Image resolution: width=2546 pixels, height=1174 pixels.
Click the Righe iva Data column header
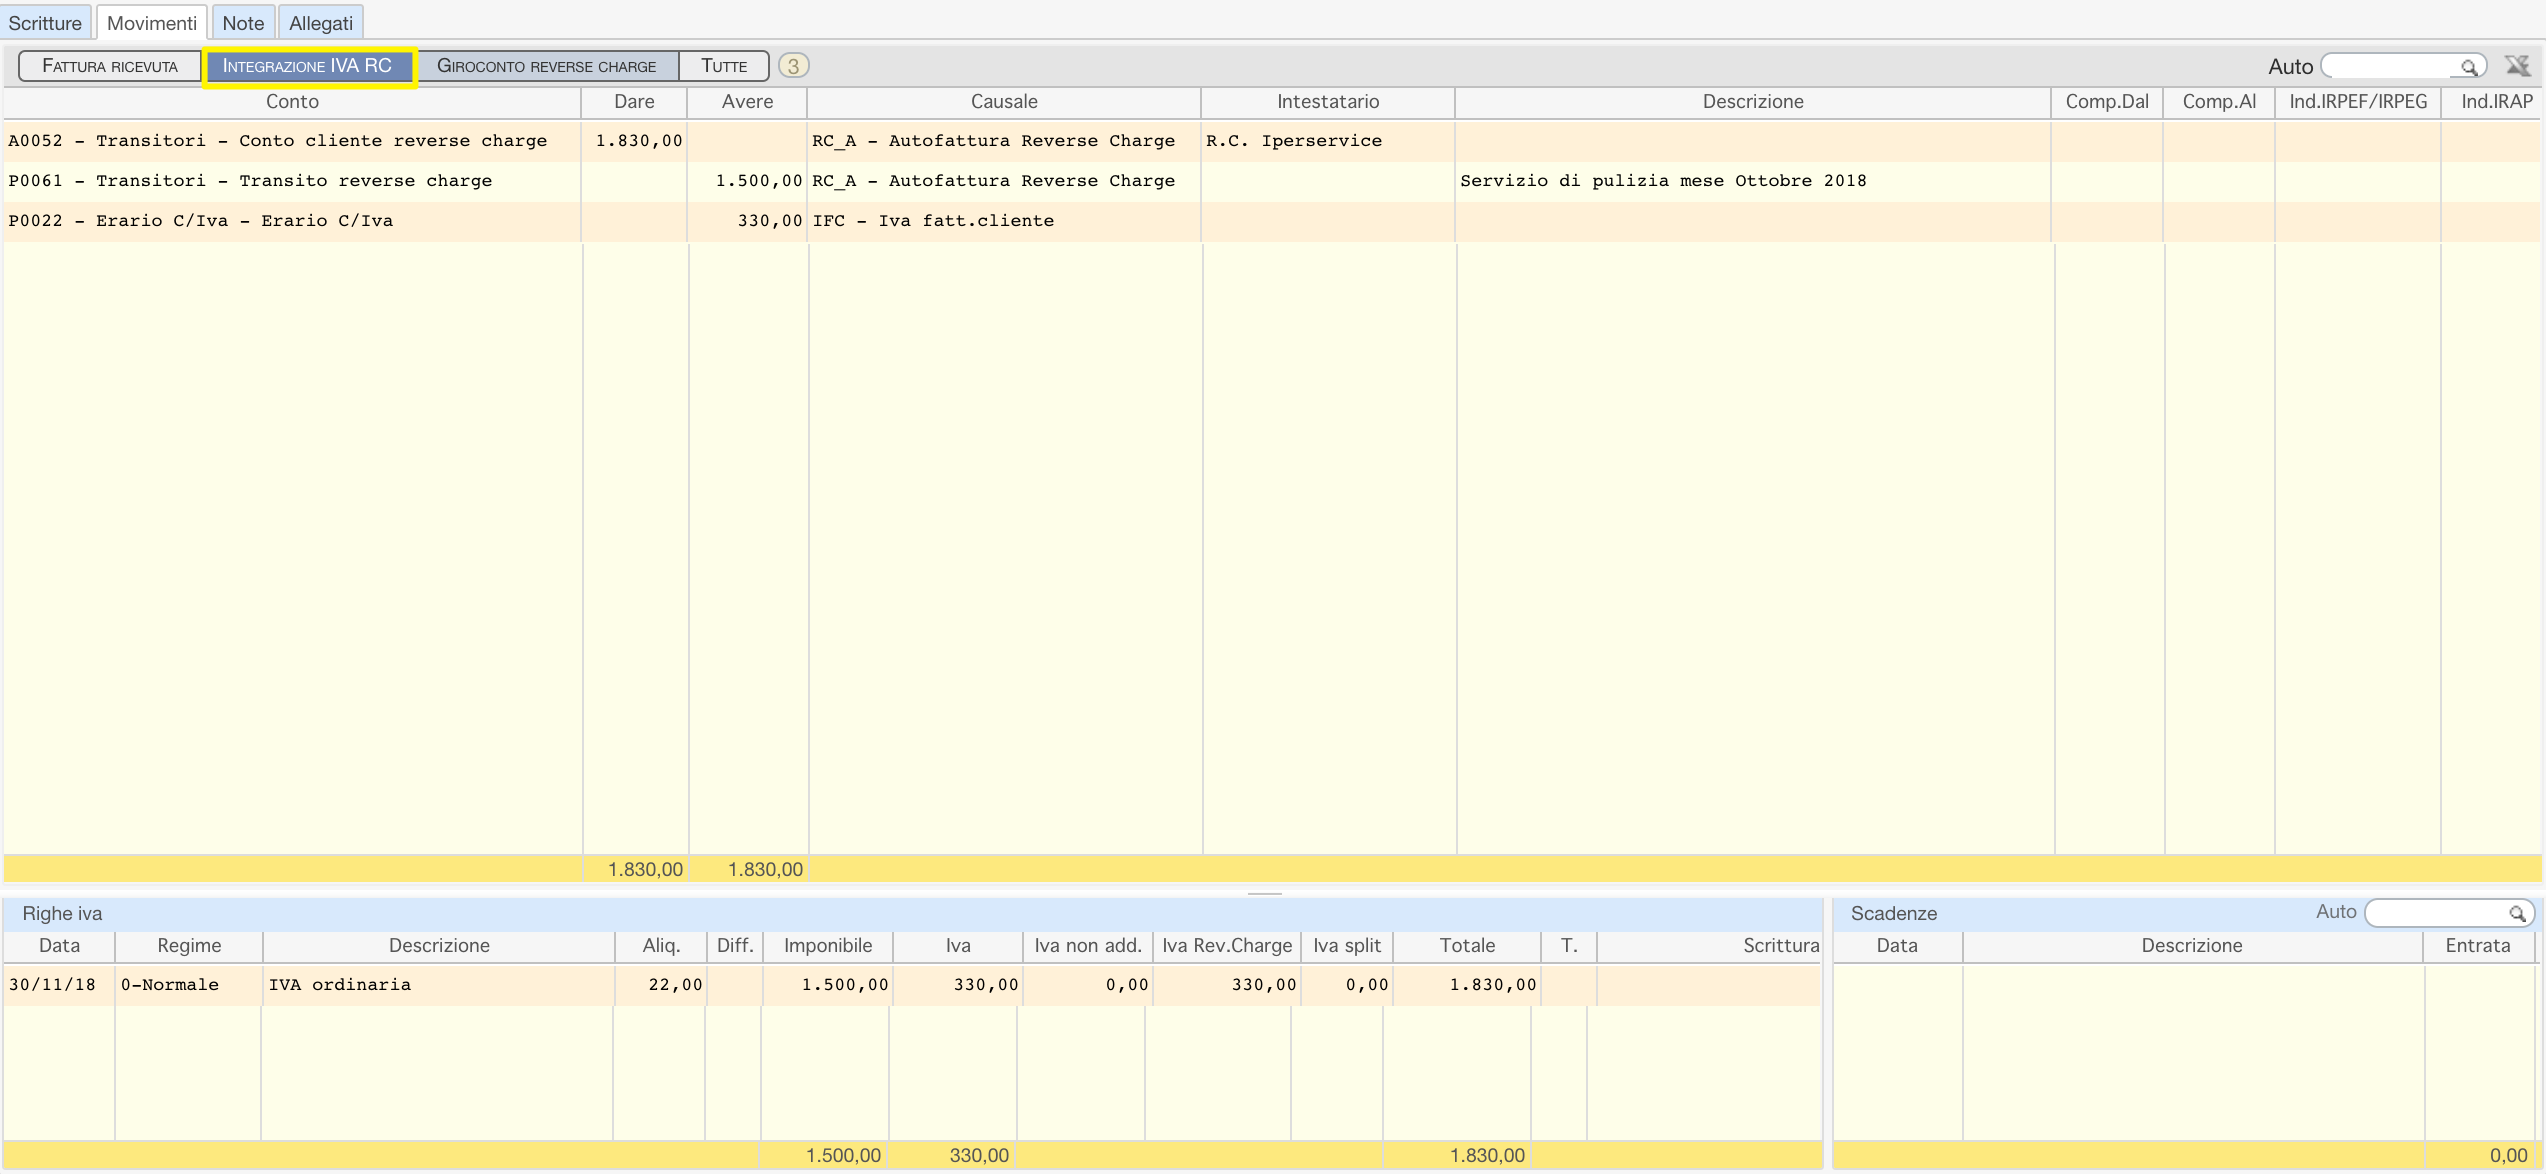59,946
